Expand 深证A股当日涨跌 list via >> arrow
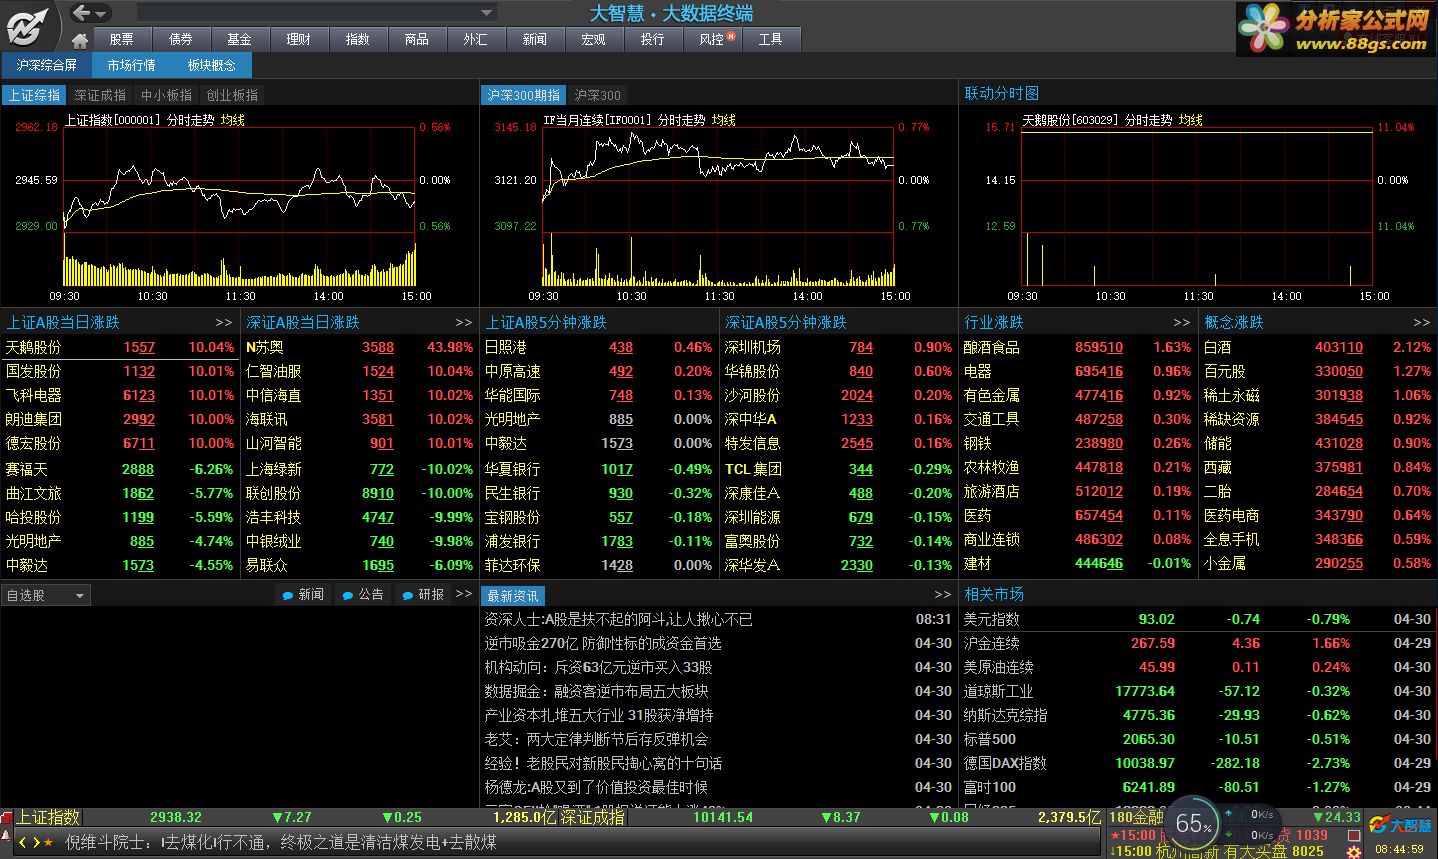 [x=463, y=322]
